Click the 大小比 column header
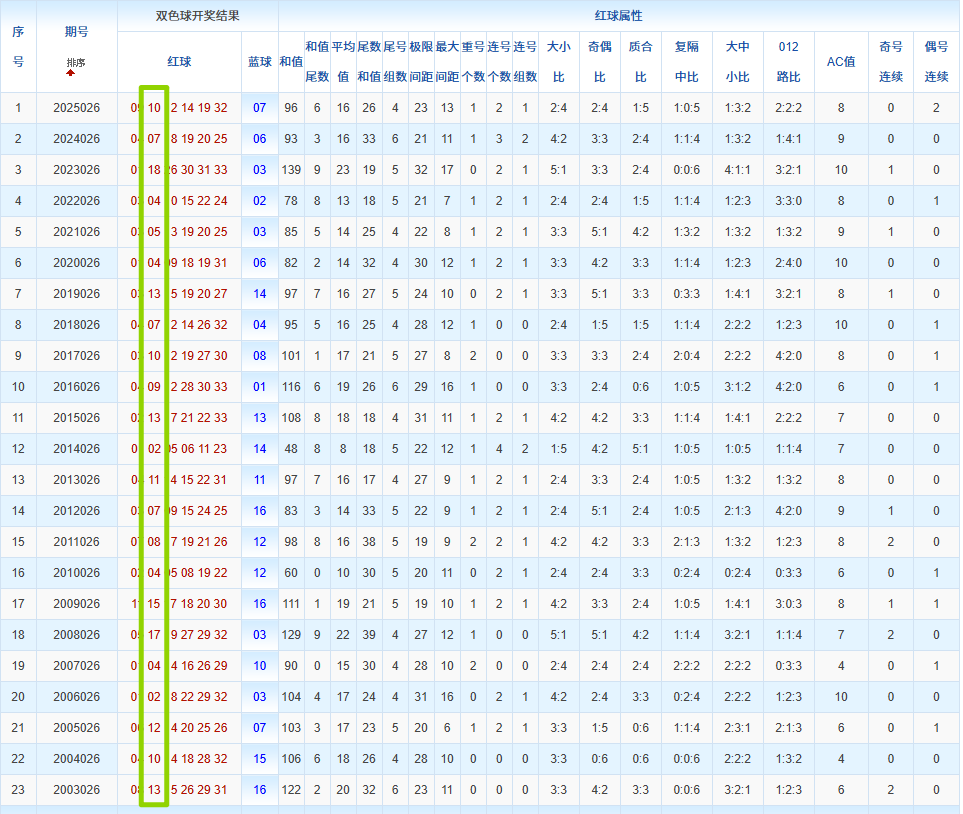 (559, 61)
